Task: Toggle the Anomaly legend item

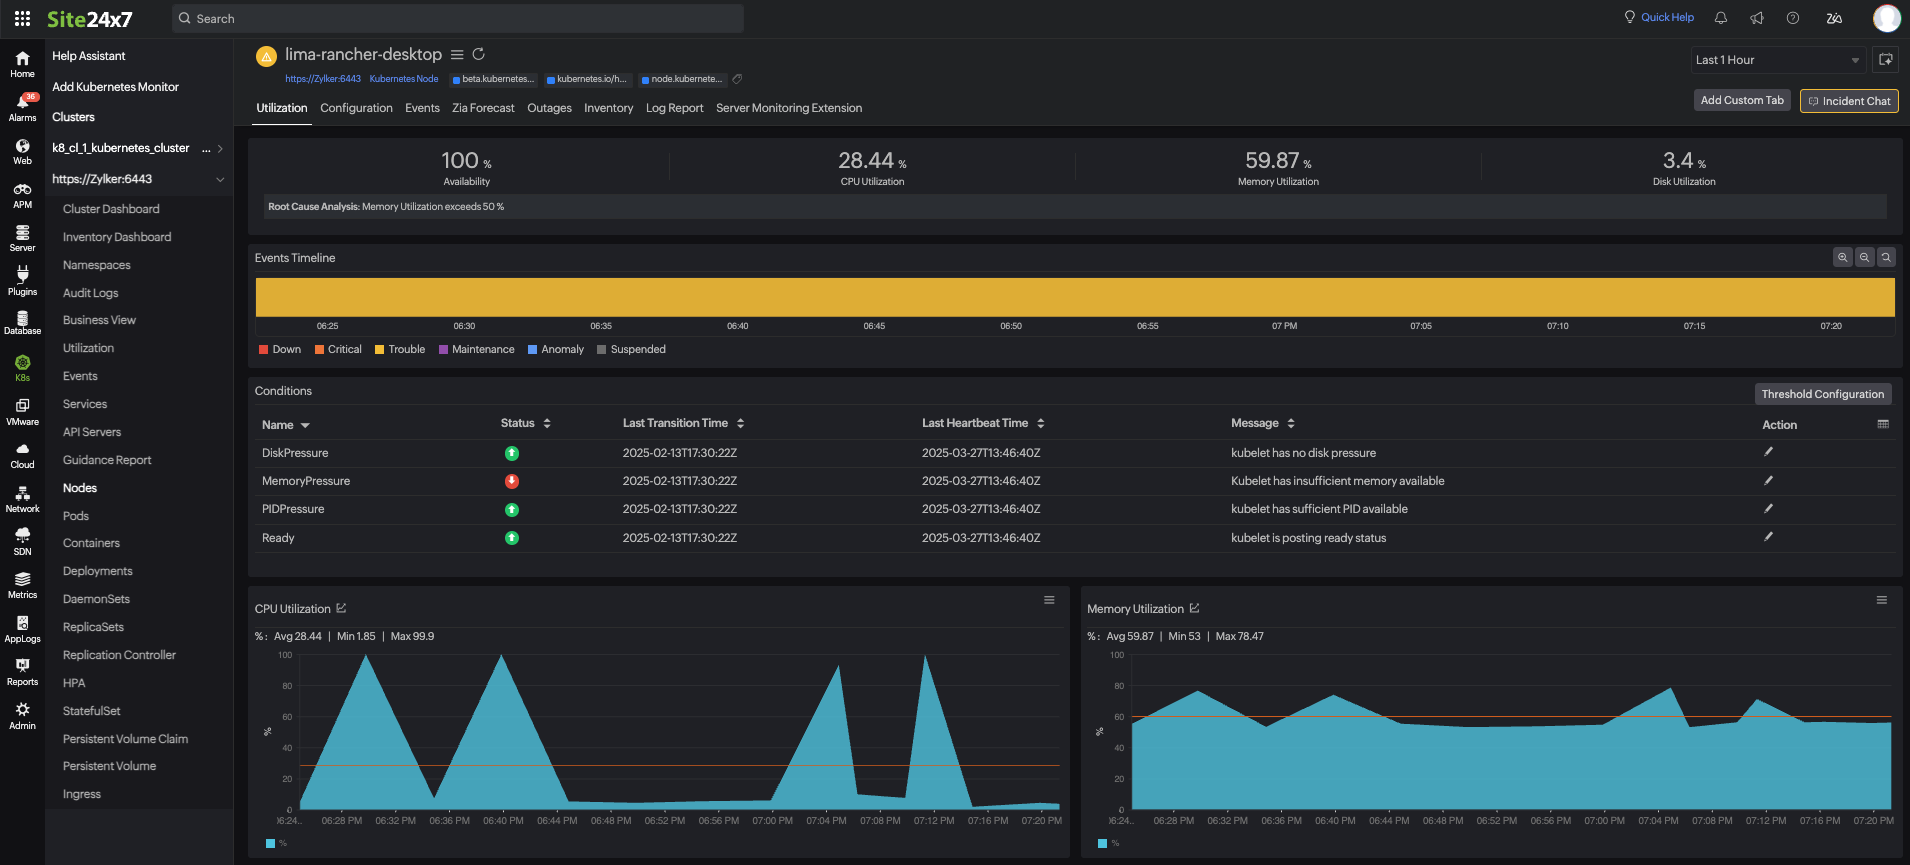Action: coord(555,350)
